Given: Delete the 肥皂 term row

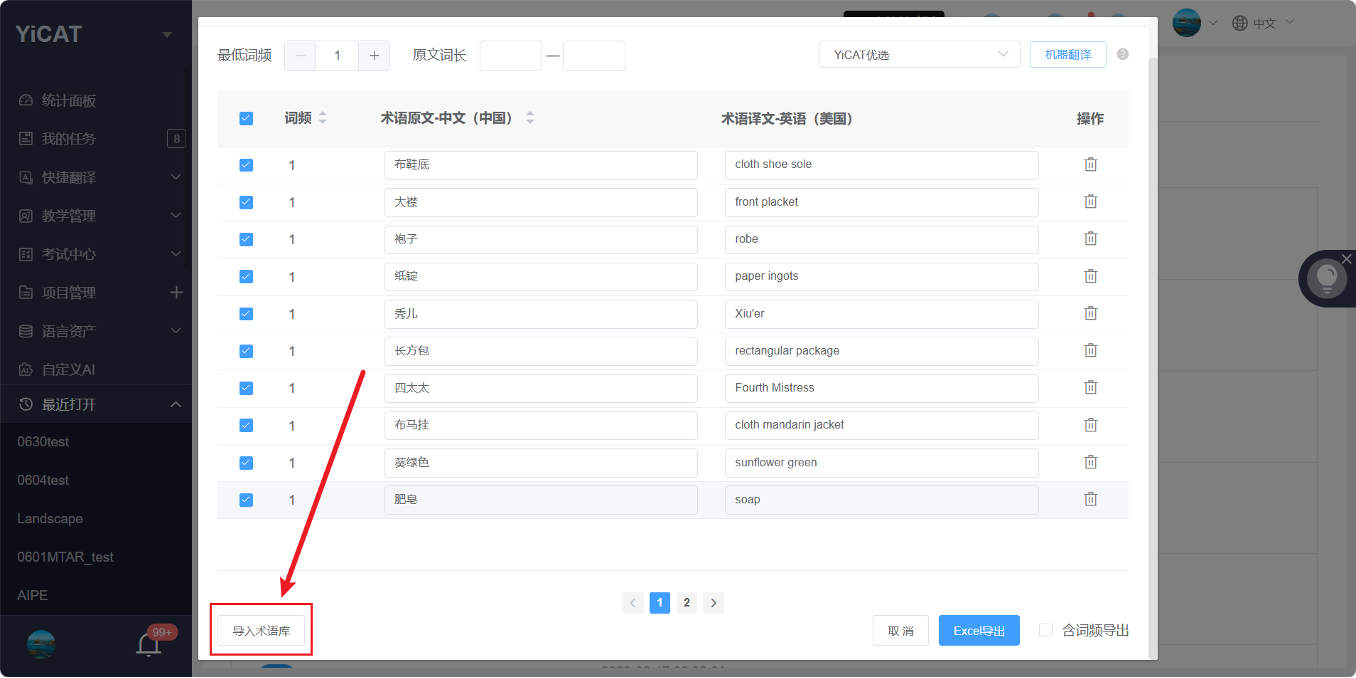Looking at the screenshot, I should pyautogui.click(x=1090, y=499).
